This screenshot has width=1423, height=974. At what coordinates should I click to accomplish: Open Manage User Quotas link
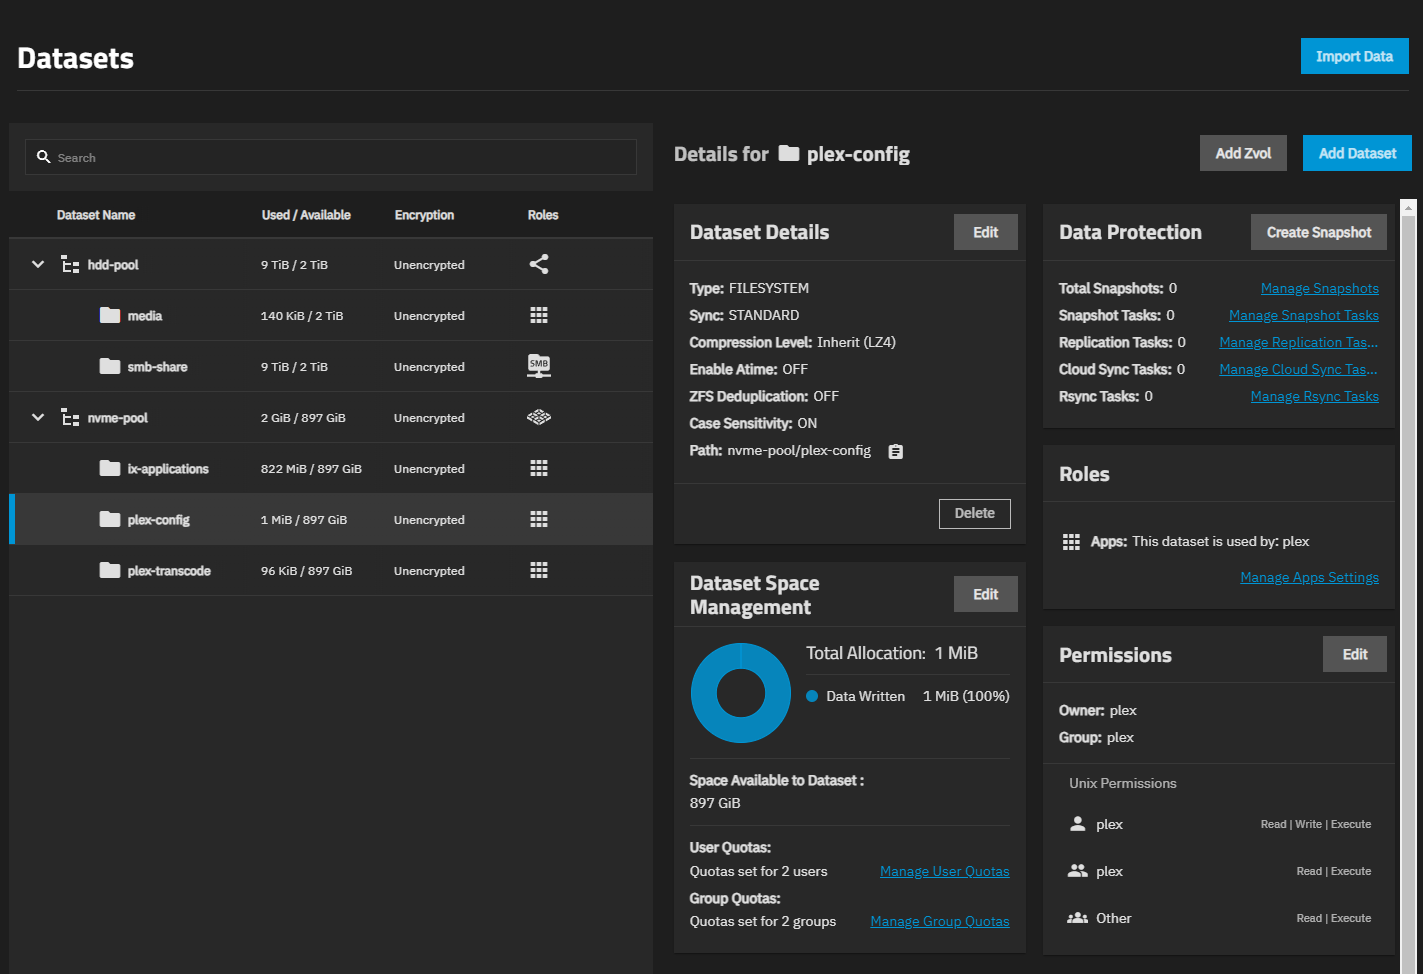(x=944, y=871)
